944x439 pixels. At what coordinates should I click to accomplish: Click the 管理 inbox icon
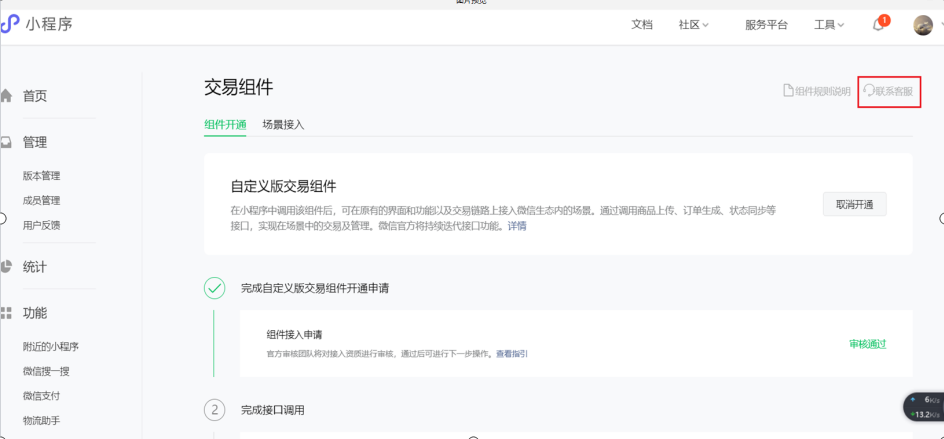click(6, 143)
